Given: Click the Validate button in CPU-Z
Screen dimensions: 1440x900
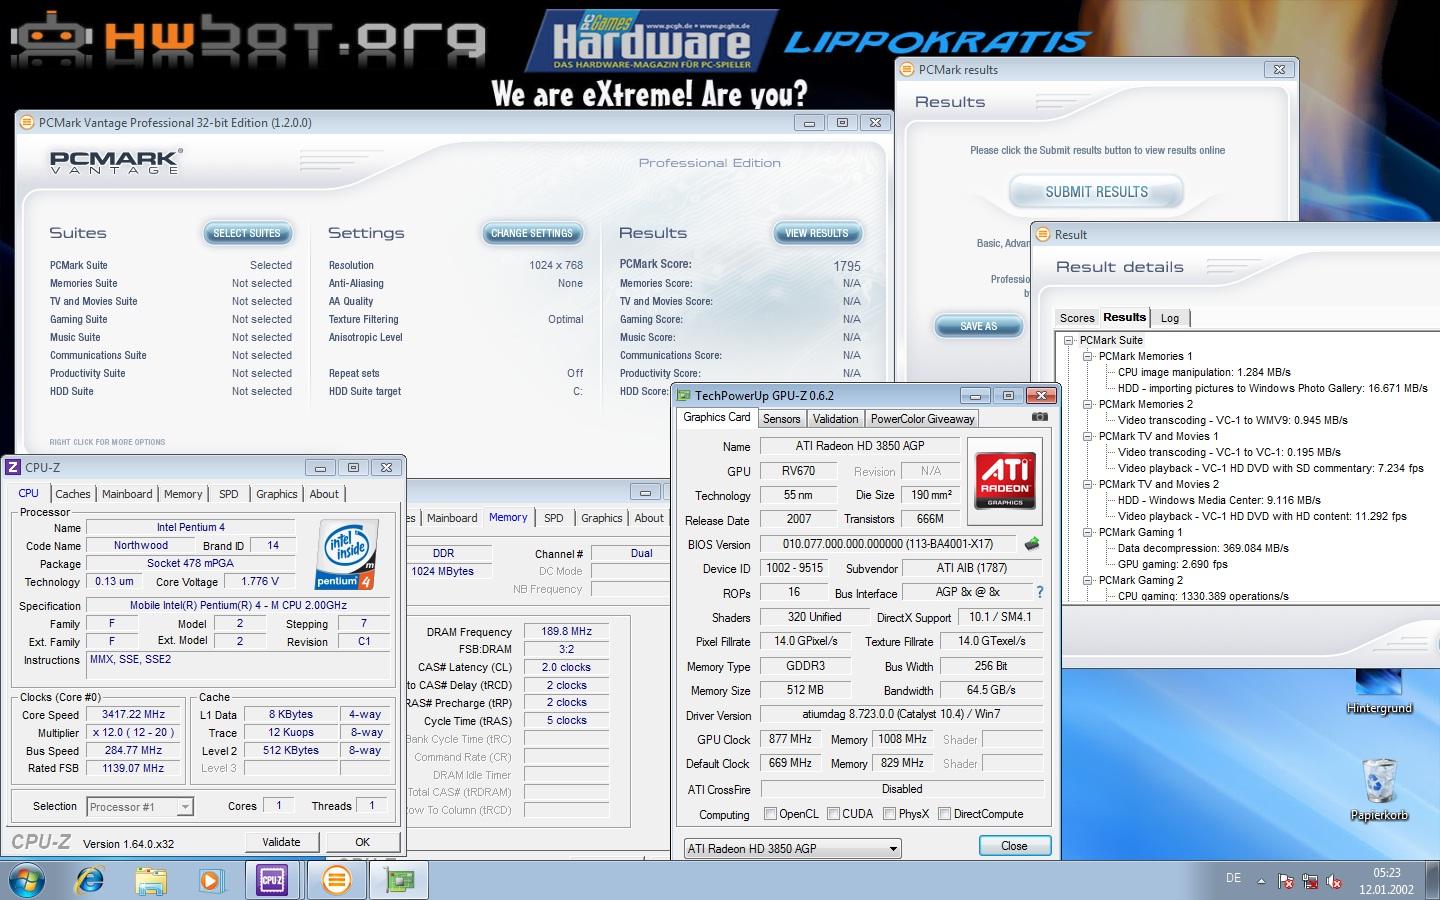Looking at the screenshot, I should [281, 842].
